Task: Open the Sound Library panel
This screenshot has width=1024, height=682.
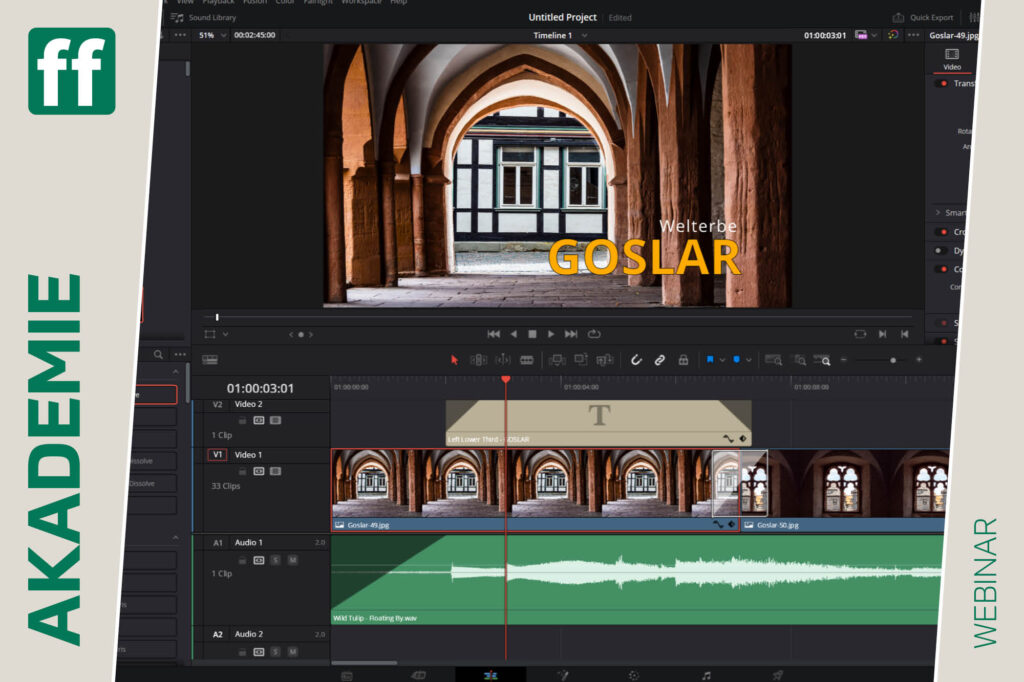Action: 203,18
